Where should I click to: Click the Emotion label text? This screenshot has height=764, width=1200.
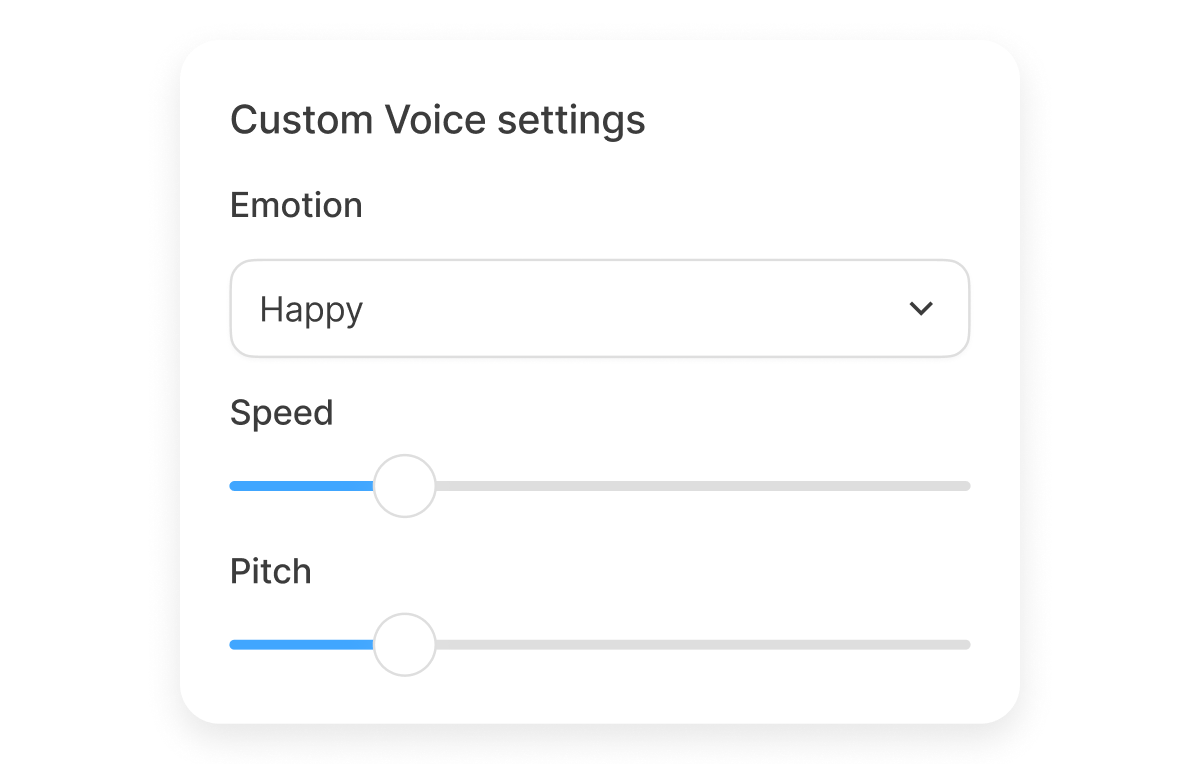click(296, 205)
